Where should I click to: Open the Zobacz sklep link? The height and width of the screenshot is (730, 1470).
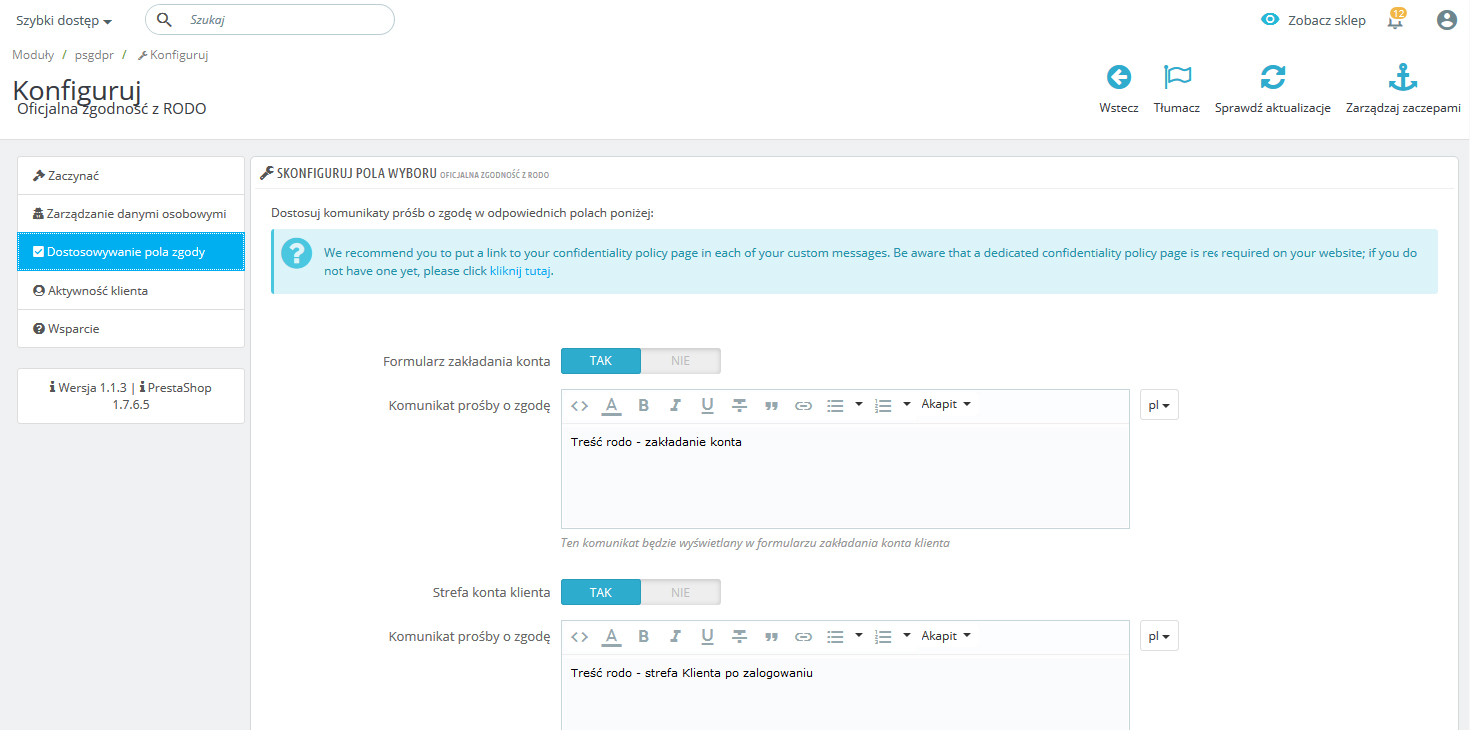pyautogui.click(x=1313, y=20)
